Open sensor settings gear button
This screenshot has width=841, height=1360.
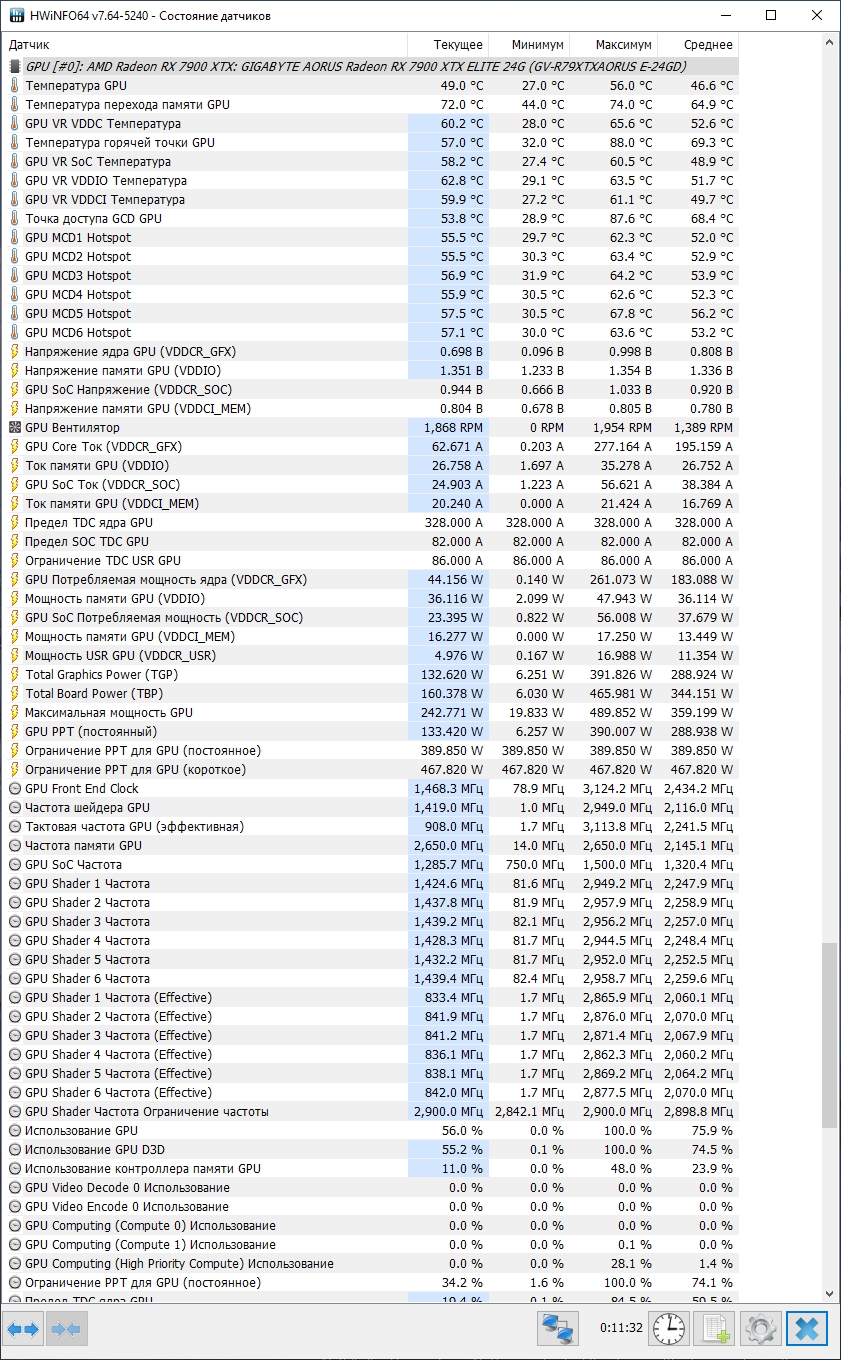[x=760, y=1329]
